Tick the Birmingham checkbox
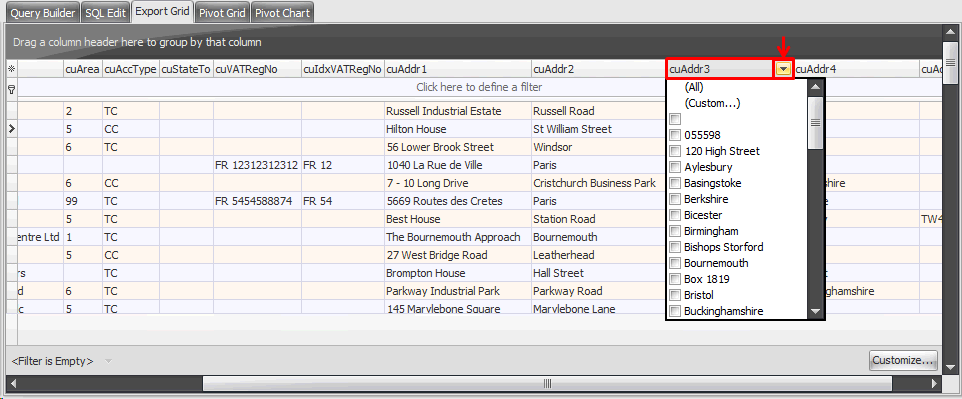 tap(675, 231)
